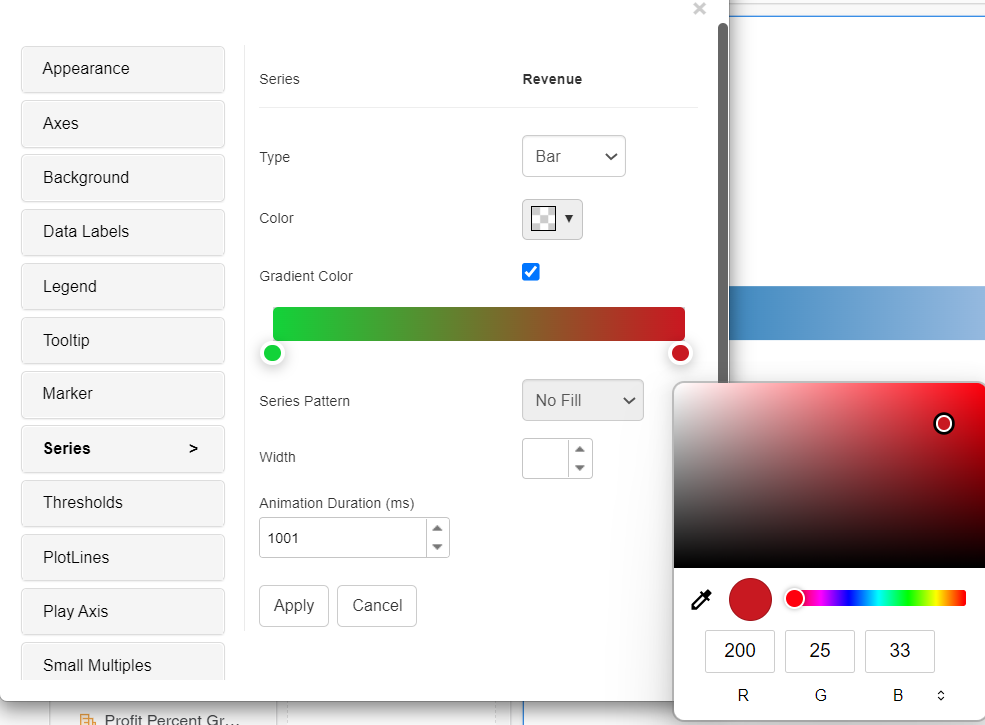The image size is (985, 725).
Task: Switch color format using RGB toggle arrows
Action: click(940, 695)
